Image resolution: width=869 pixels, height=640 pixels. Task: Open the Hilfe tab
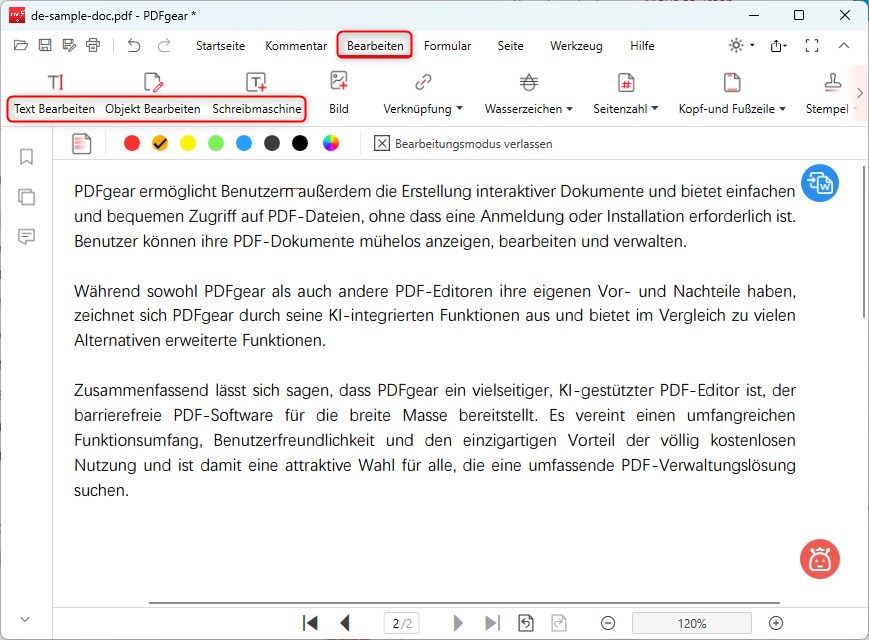[x=642, y=45]
